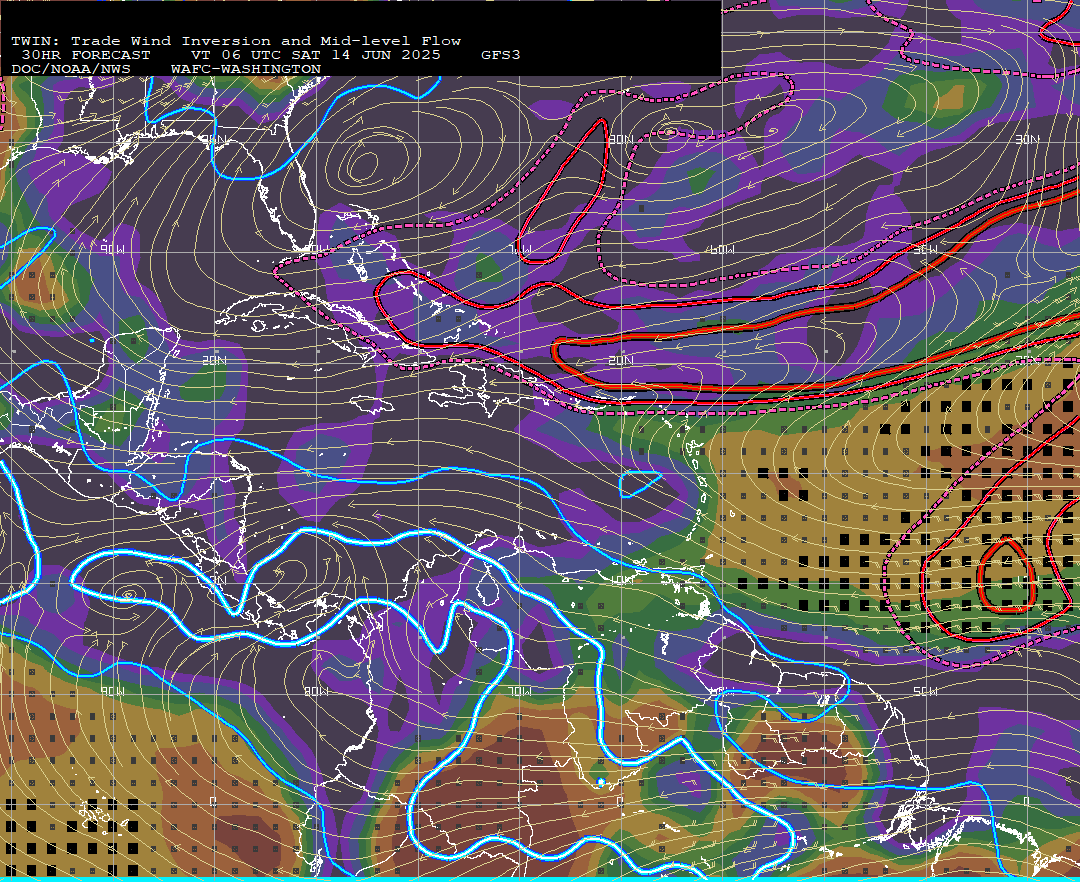This screenshot has width=1080, height=882.
Task: Select the '30HR FORECAST' header text
Action: pos(85,55)
